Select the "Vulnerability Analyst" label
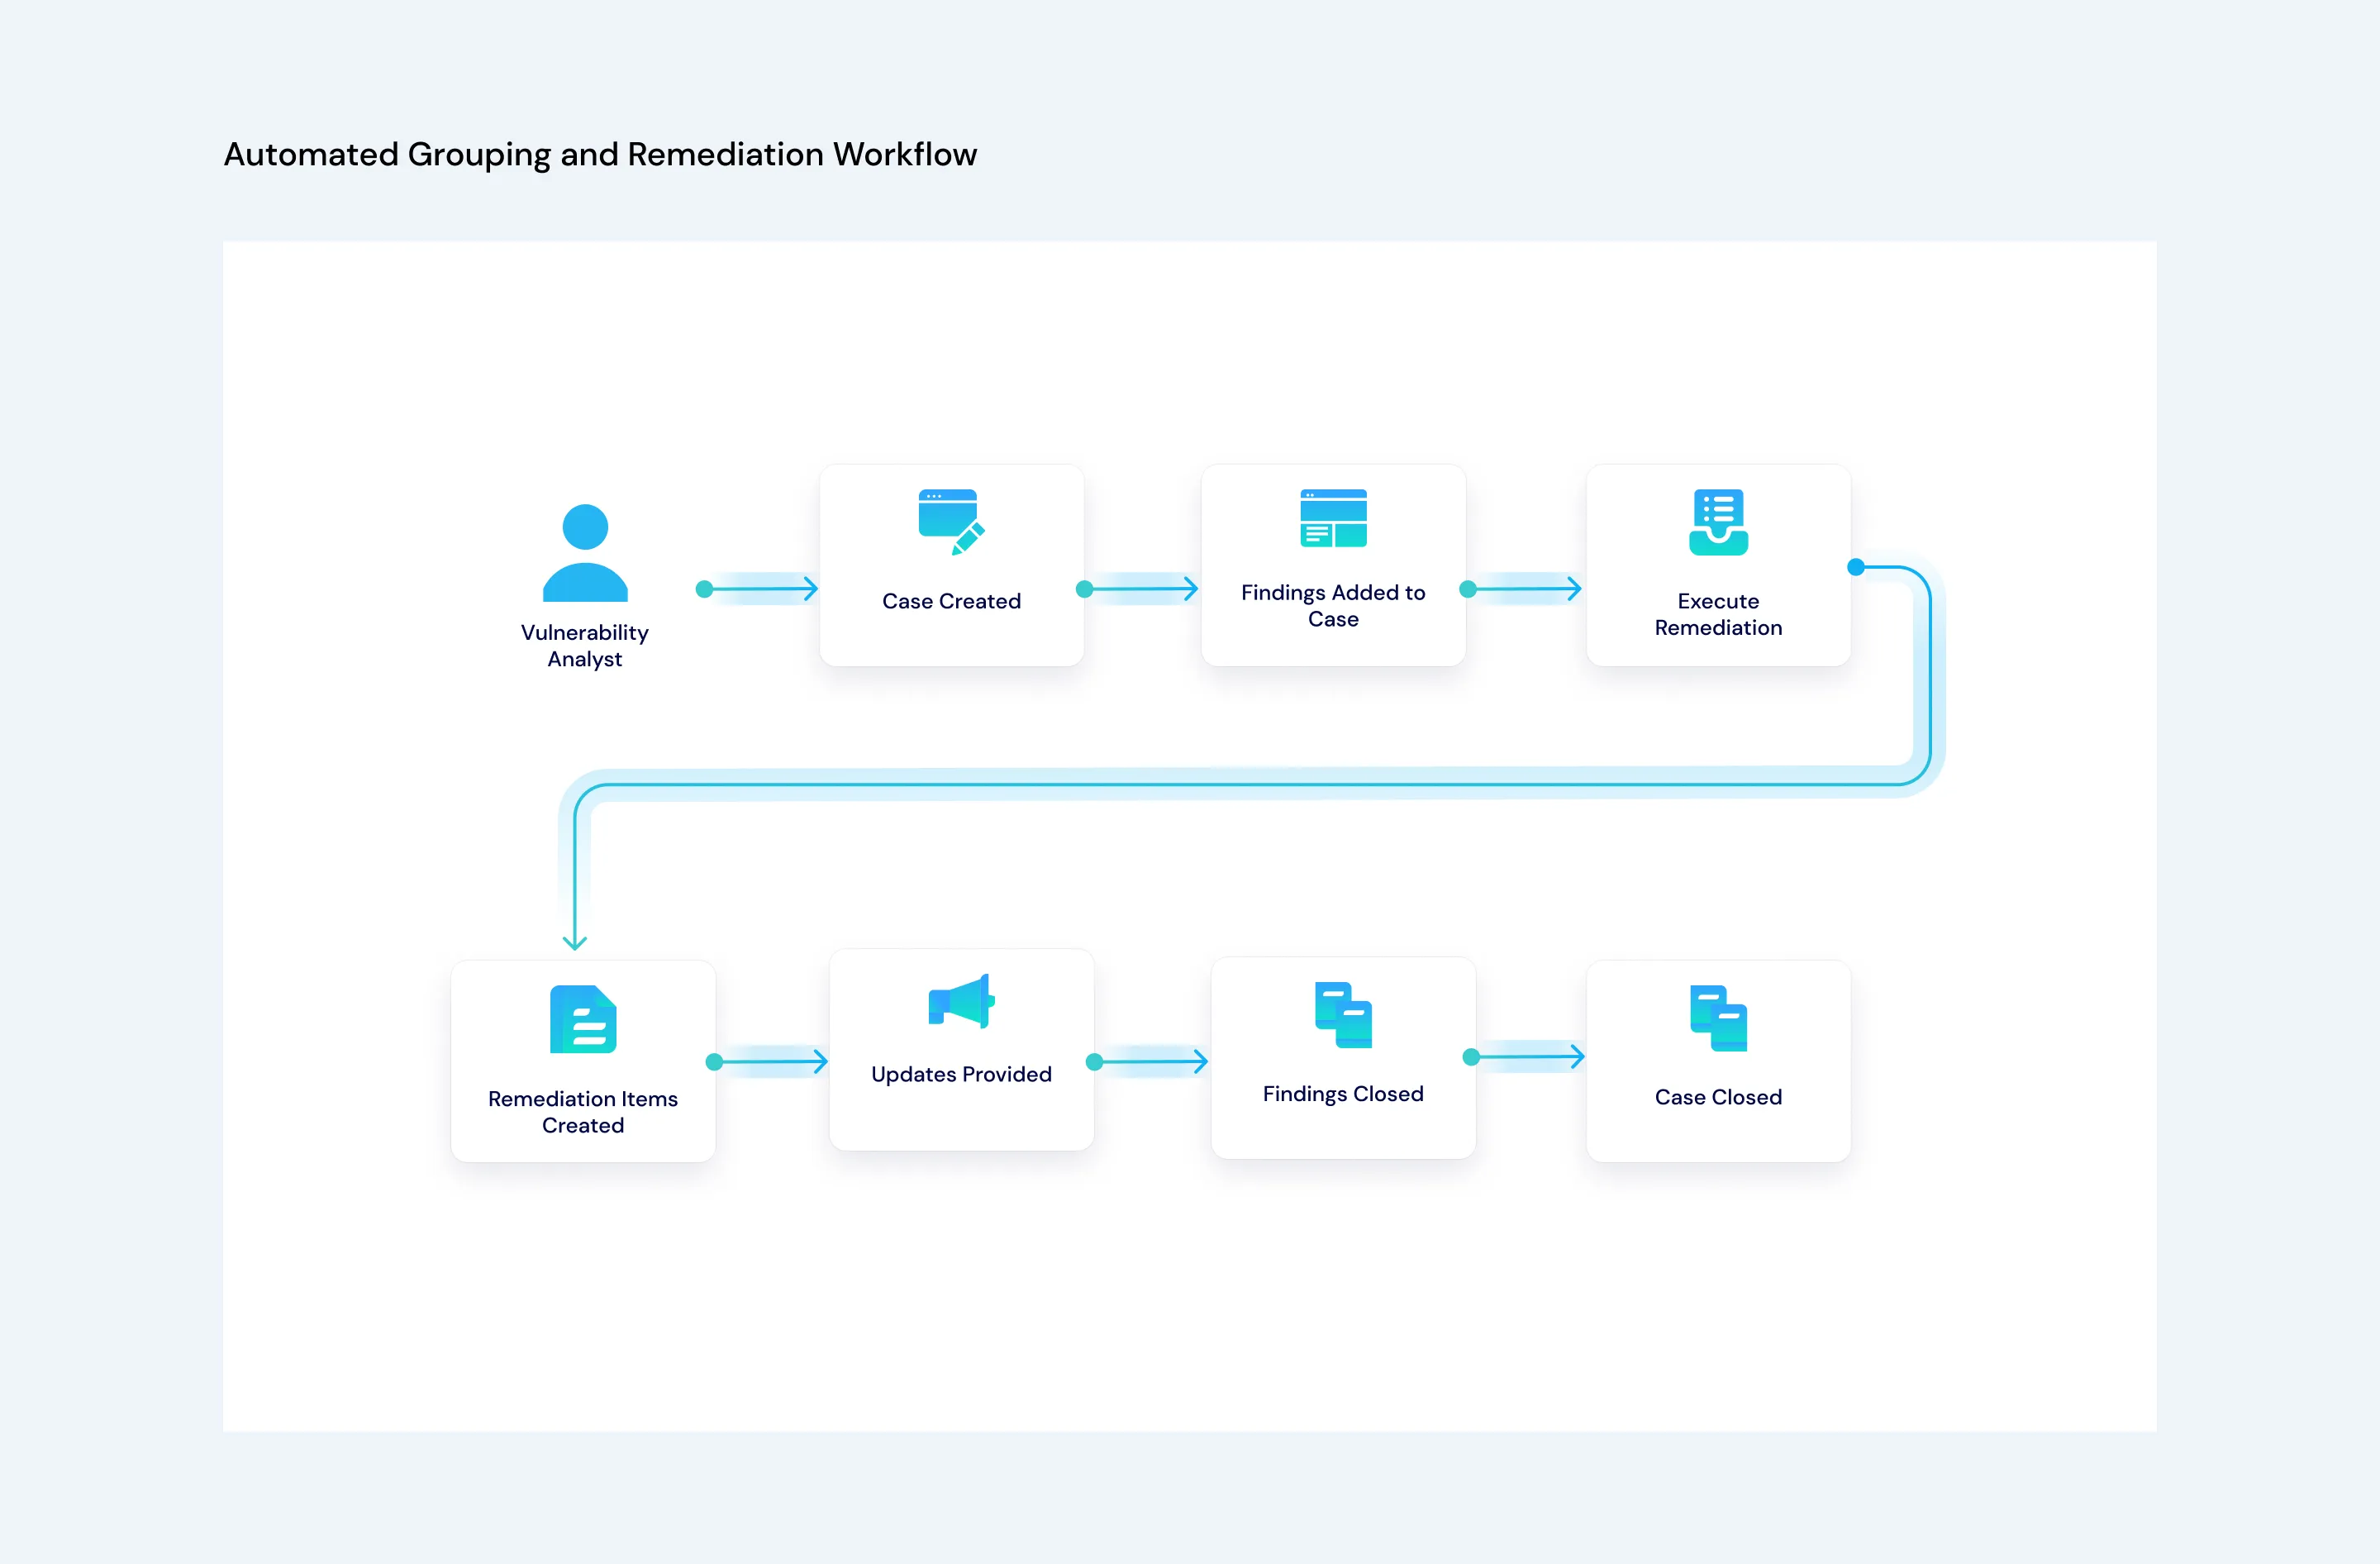2380x1564 pixels. point(585,646)
